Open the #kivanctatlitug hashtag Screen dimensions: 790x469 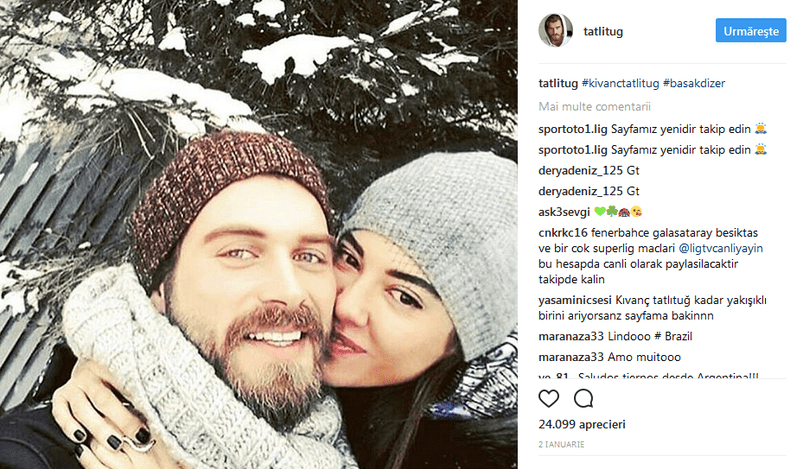click(x=620, y=83)
